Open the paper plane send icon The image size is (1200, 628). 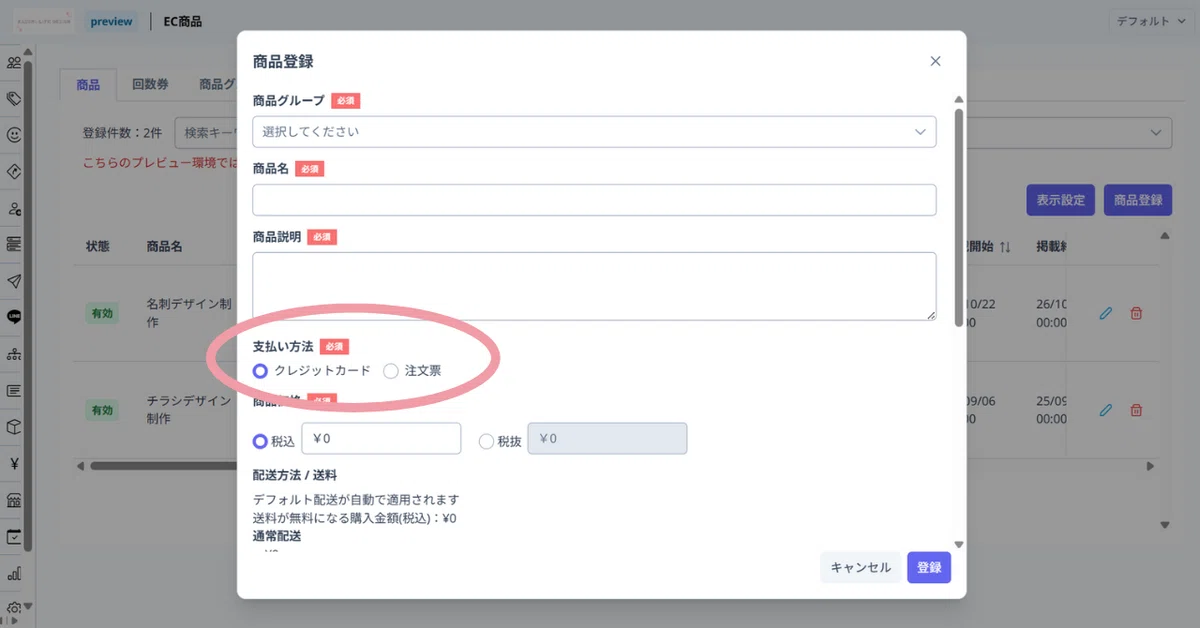(14, 280)
